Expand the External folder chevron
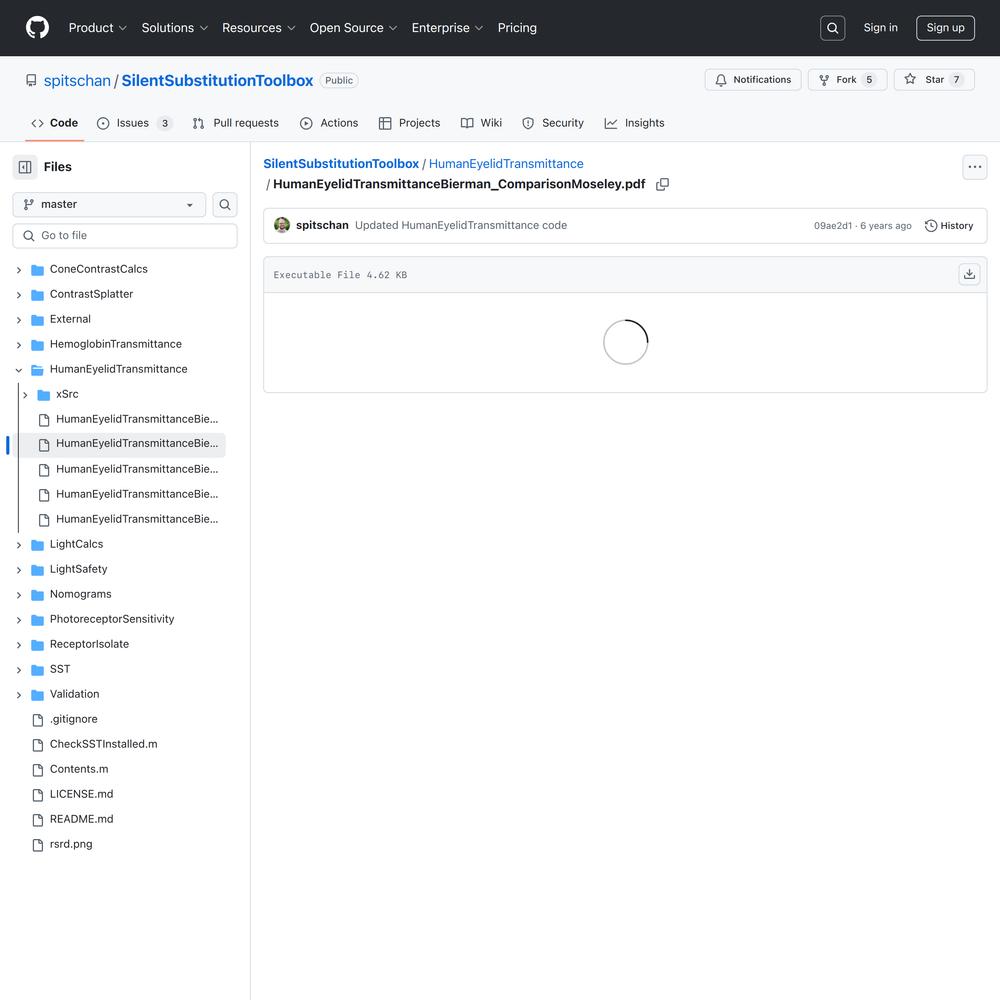The height and width of the screenshot is (1000, 1000). pyautogui.click(x=18, y=320)
